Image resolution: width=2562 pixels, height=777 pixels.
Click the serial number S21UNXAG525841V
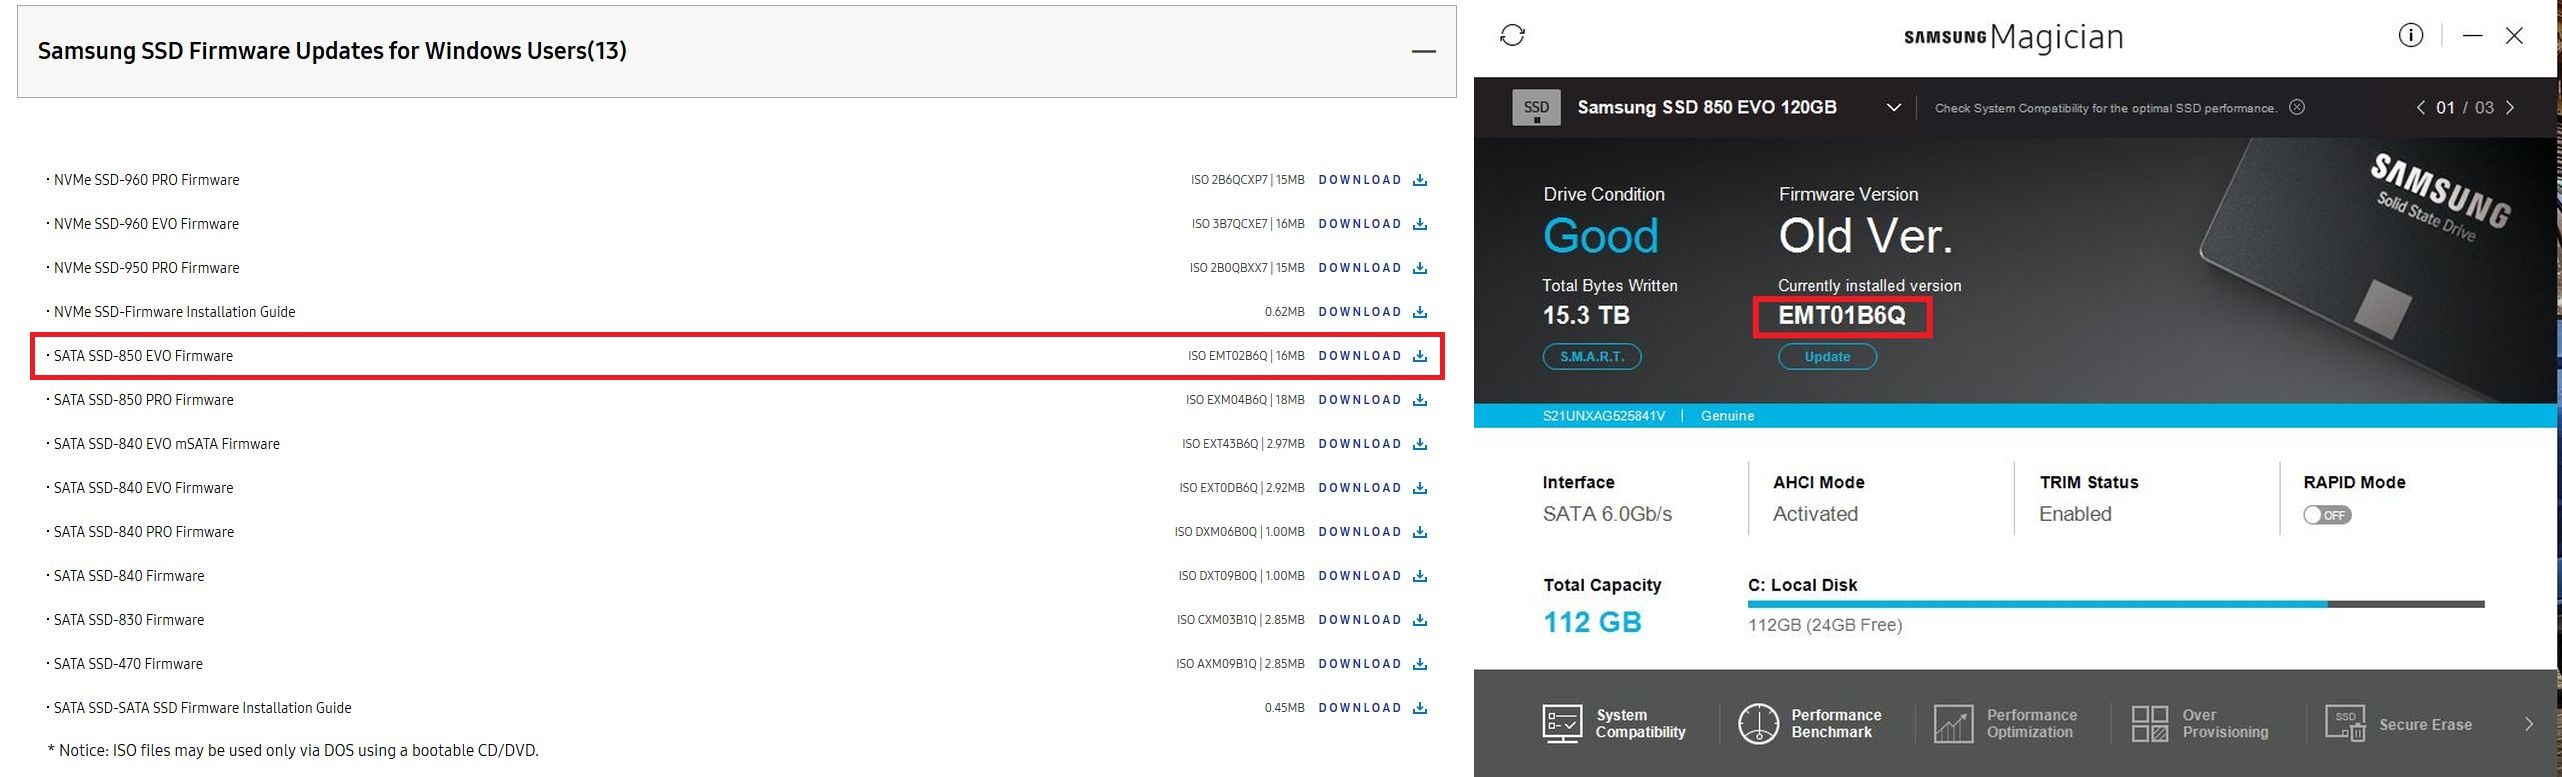pyautogui.click(x=1604, y=416)
